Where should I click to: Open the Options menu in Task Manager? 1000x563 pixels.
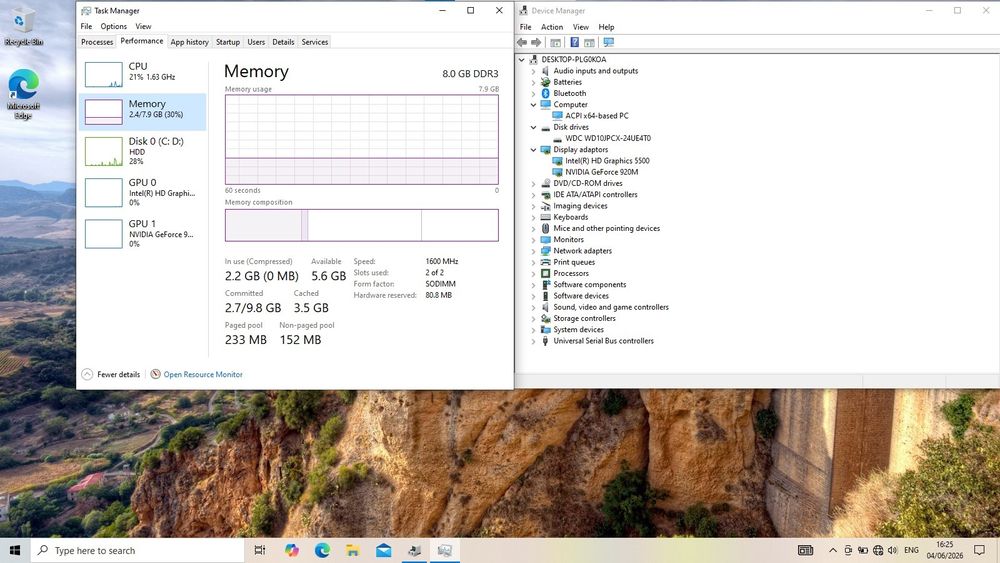pos(114,26)
